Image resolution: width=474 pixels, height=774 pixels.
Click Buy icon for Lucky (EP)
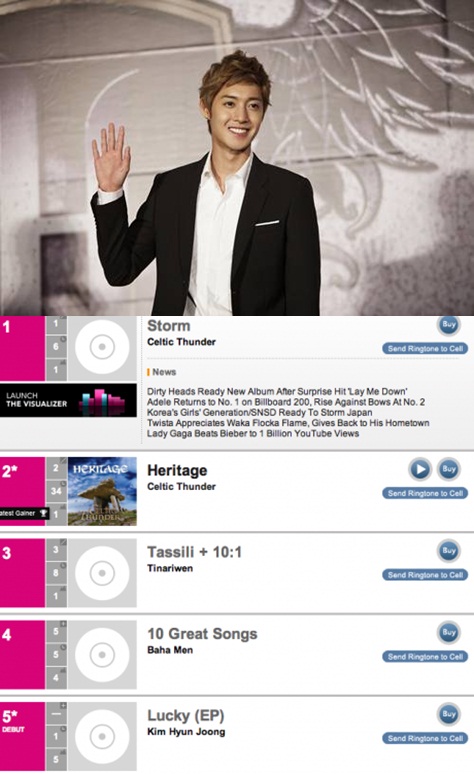pyautogui.click(x=449, y=714)
